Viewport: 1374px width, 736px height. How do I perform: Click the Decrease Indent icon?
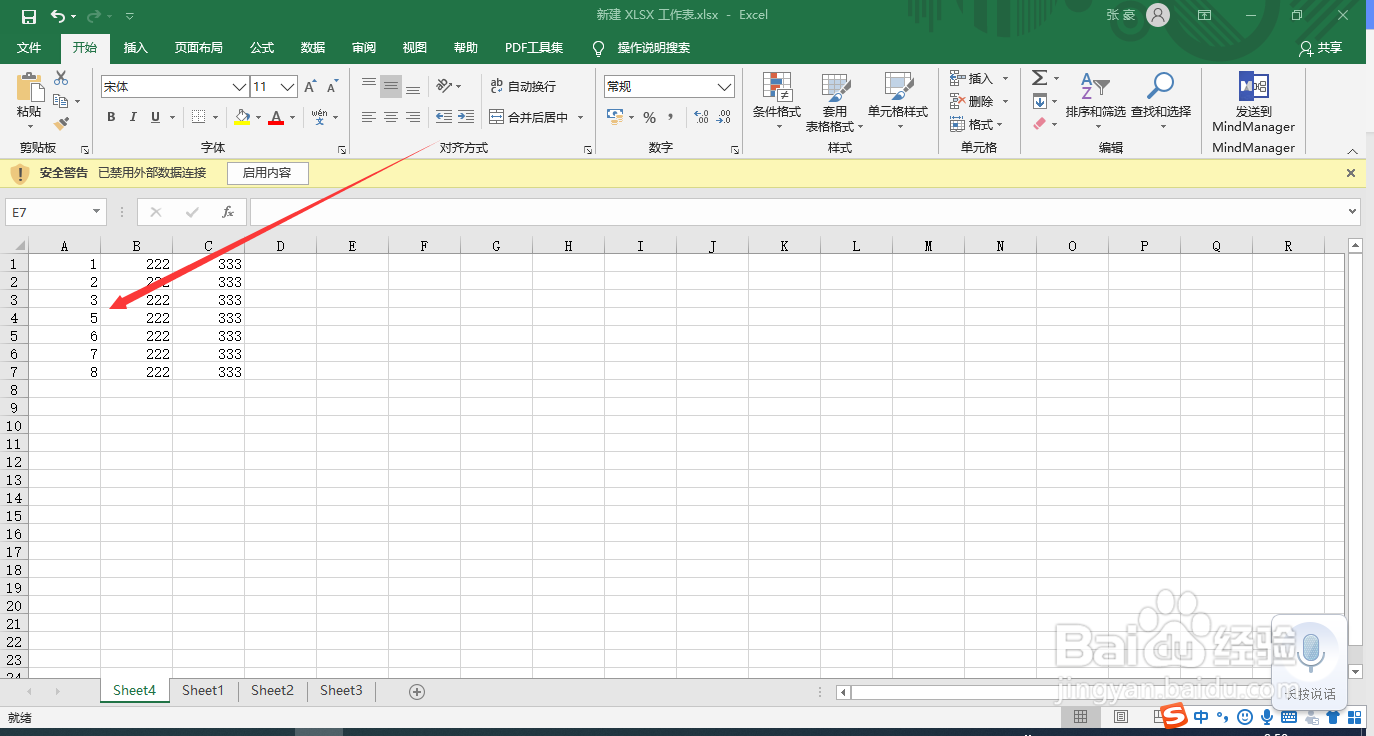pyautogui.click(x=444, y=117)
